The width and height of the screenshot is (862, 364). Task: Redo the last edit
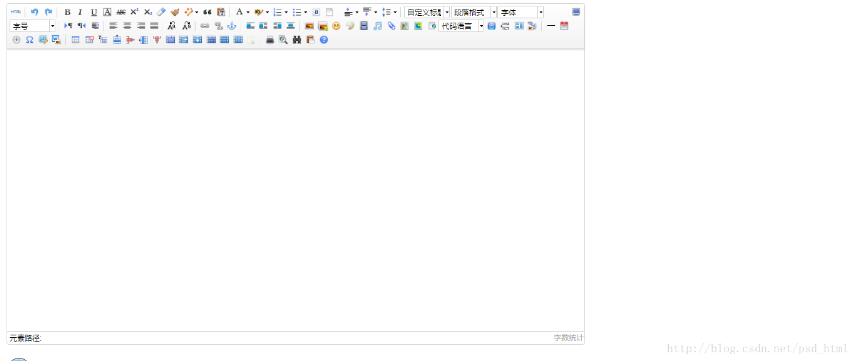tap(48, 12)
